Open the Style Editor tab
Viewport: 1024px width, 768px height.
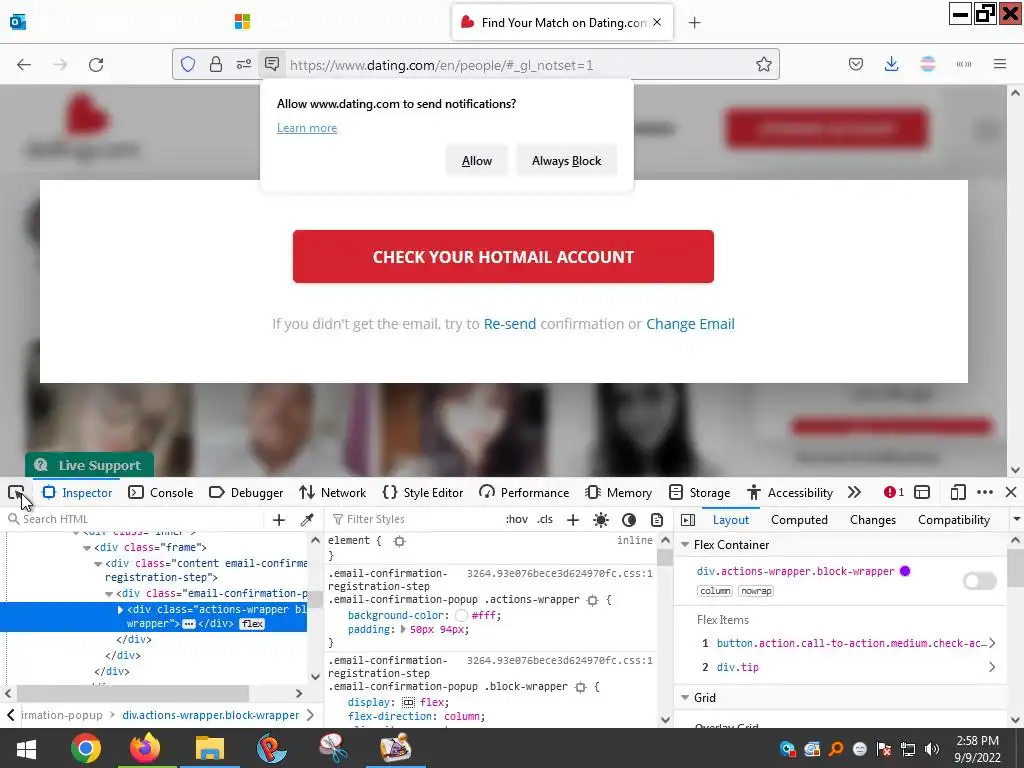[423, 493]
